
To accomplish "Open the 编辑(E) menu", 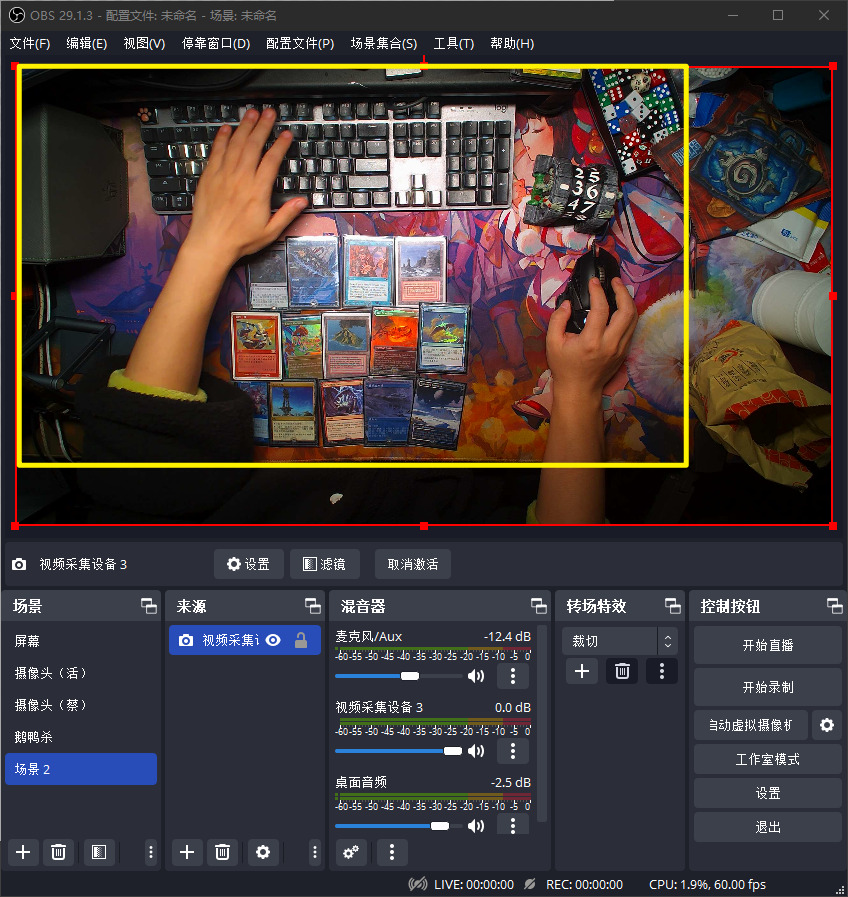I will pyautogui.click(x=86, y=43).
